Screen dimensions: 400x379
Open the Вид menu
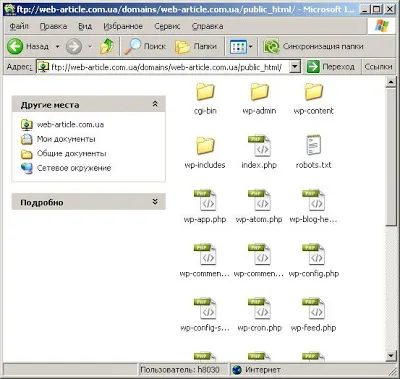(x=85, y=26)
